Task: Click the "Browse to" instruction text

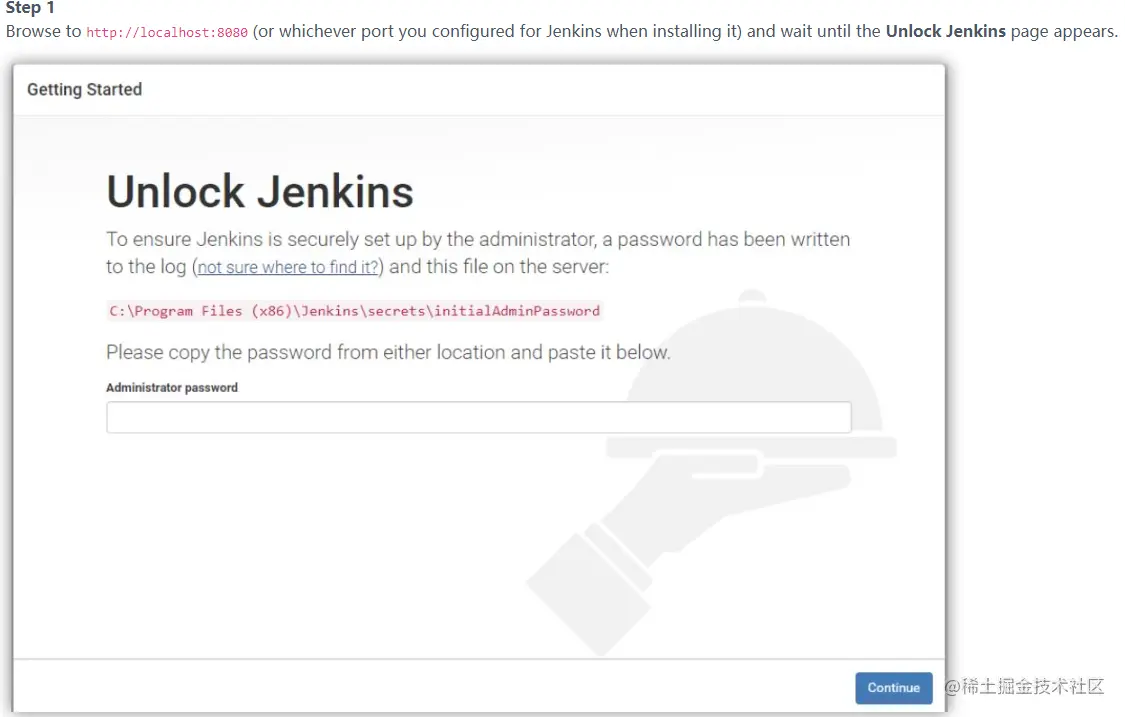Action: click(x=43, y=31)
